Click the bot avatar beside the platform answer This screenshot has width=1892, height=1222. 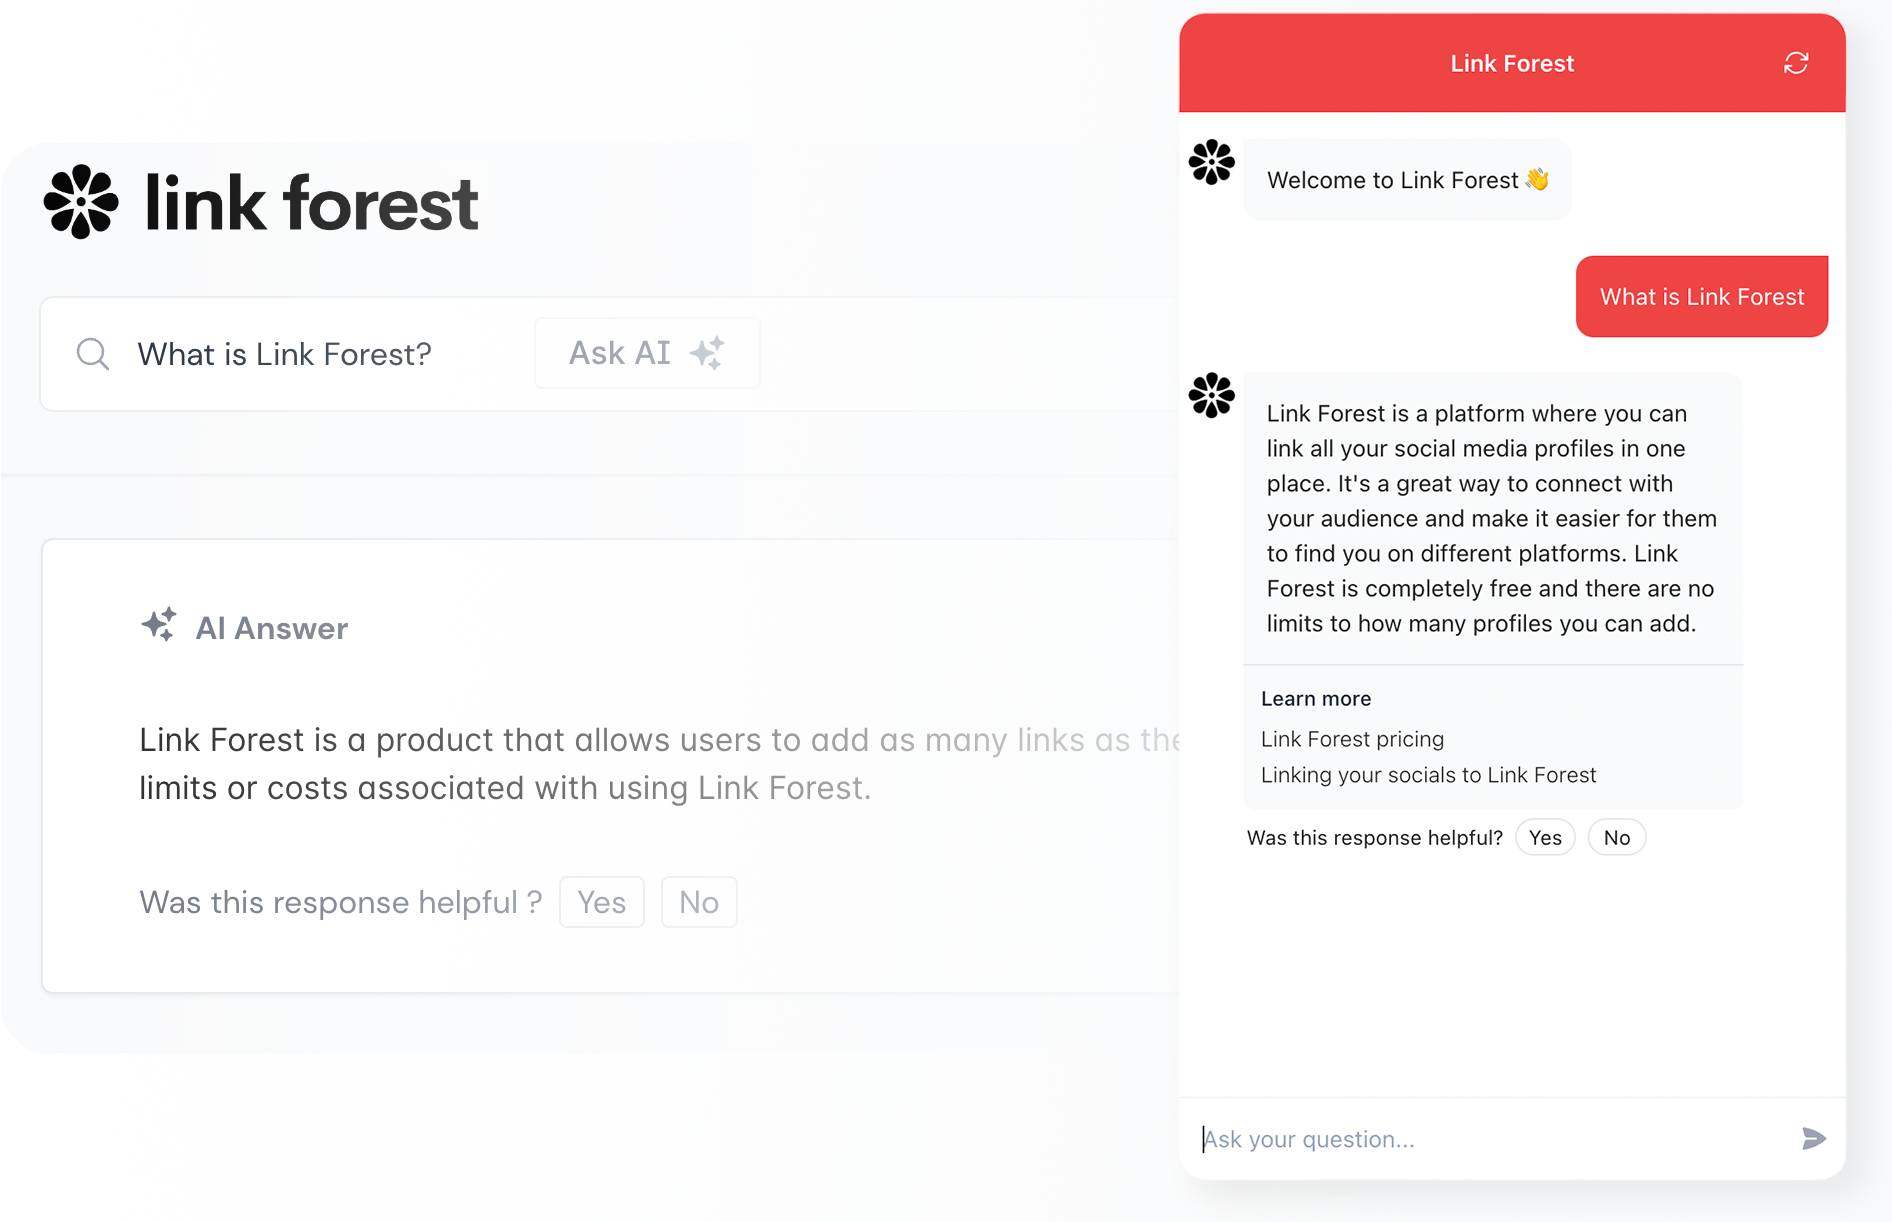pos(1212,395)
